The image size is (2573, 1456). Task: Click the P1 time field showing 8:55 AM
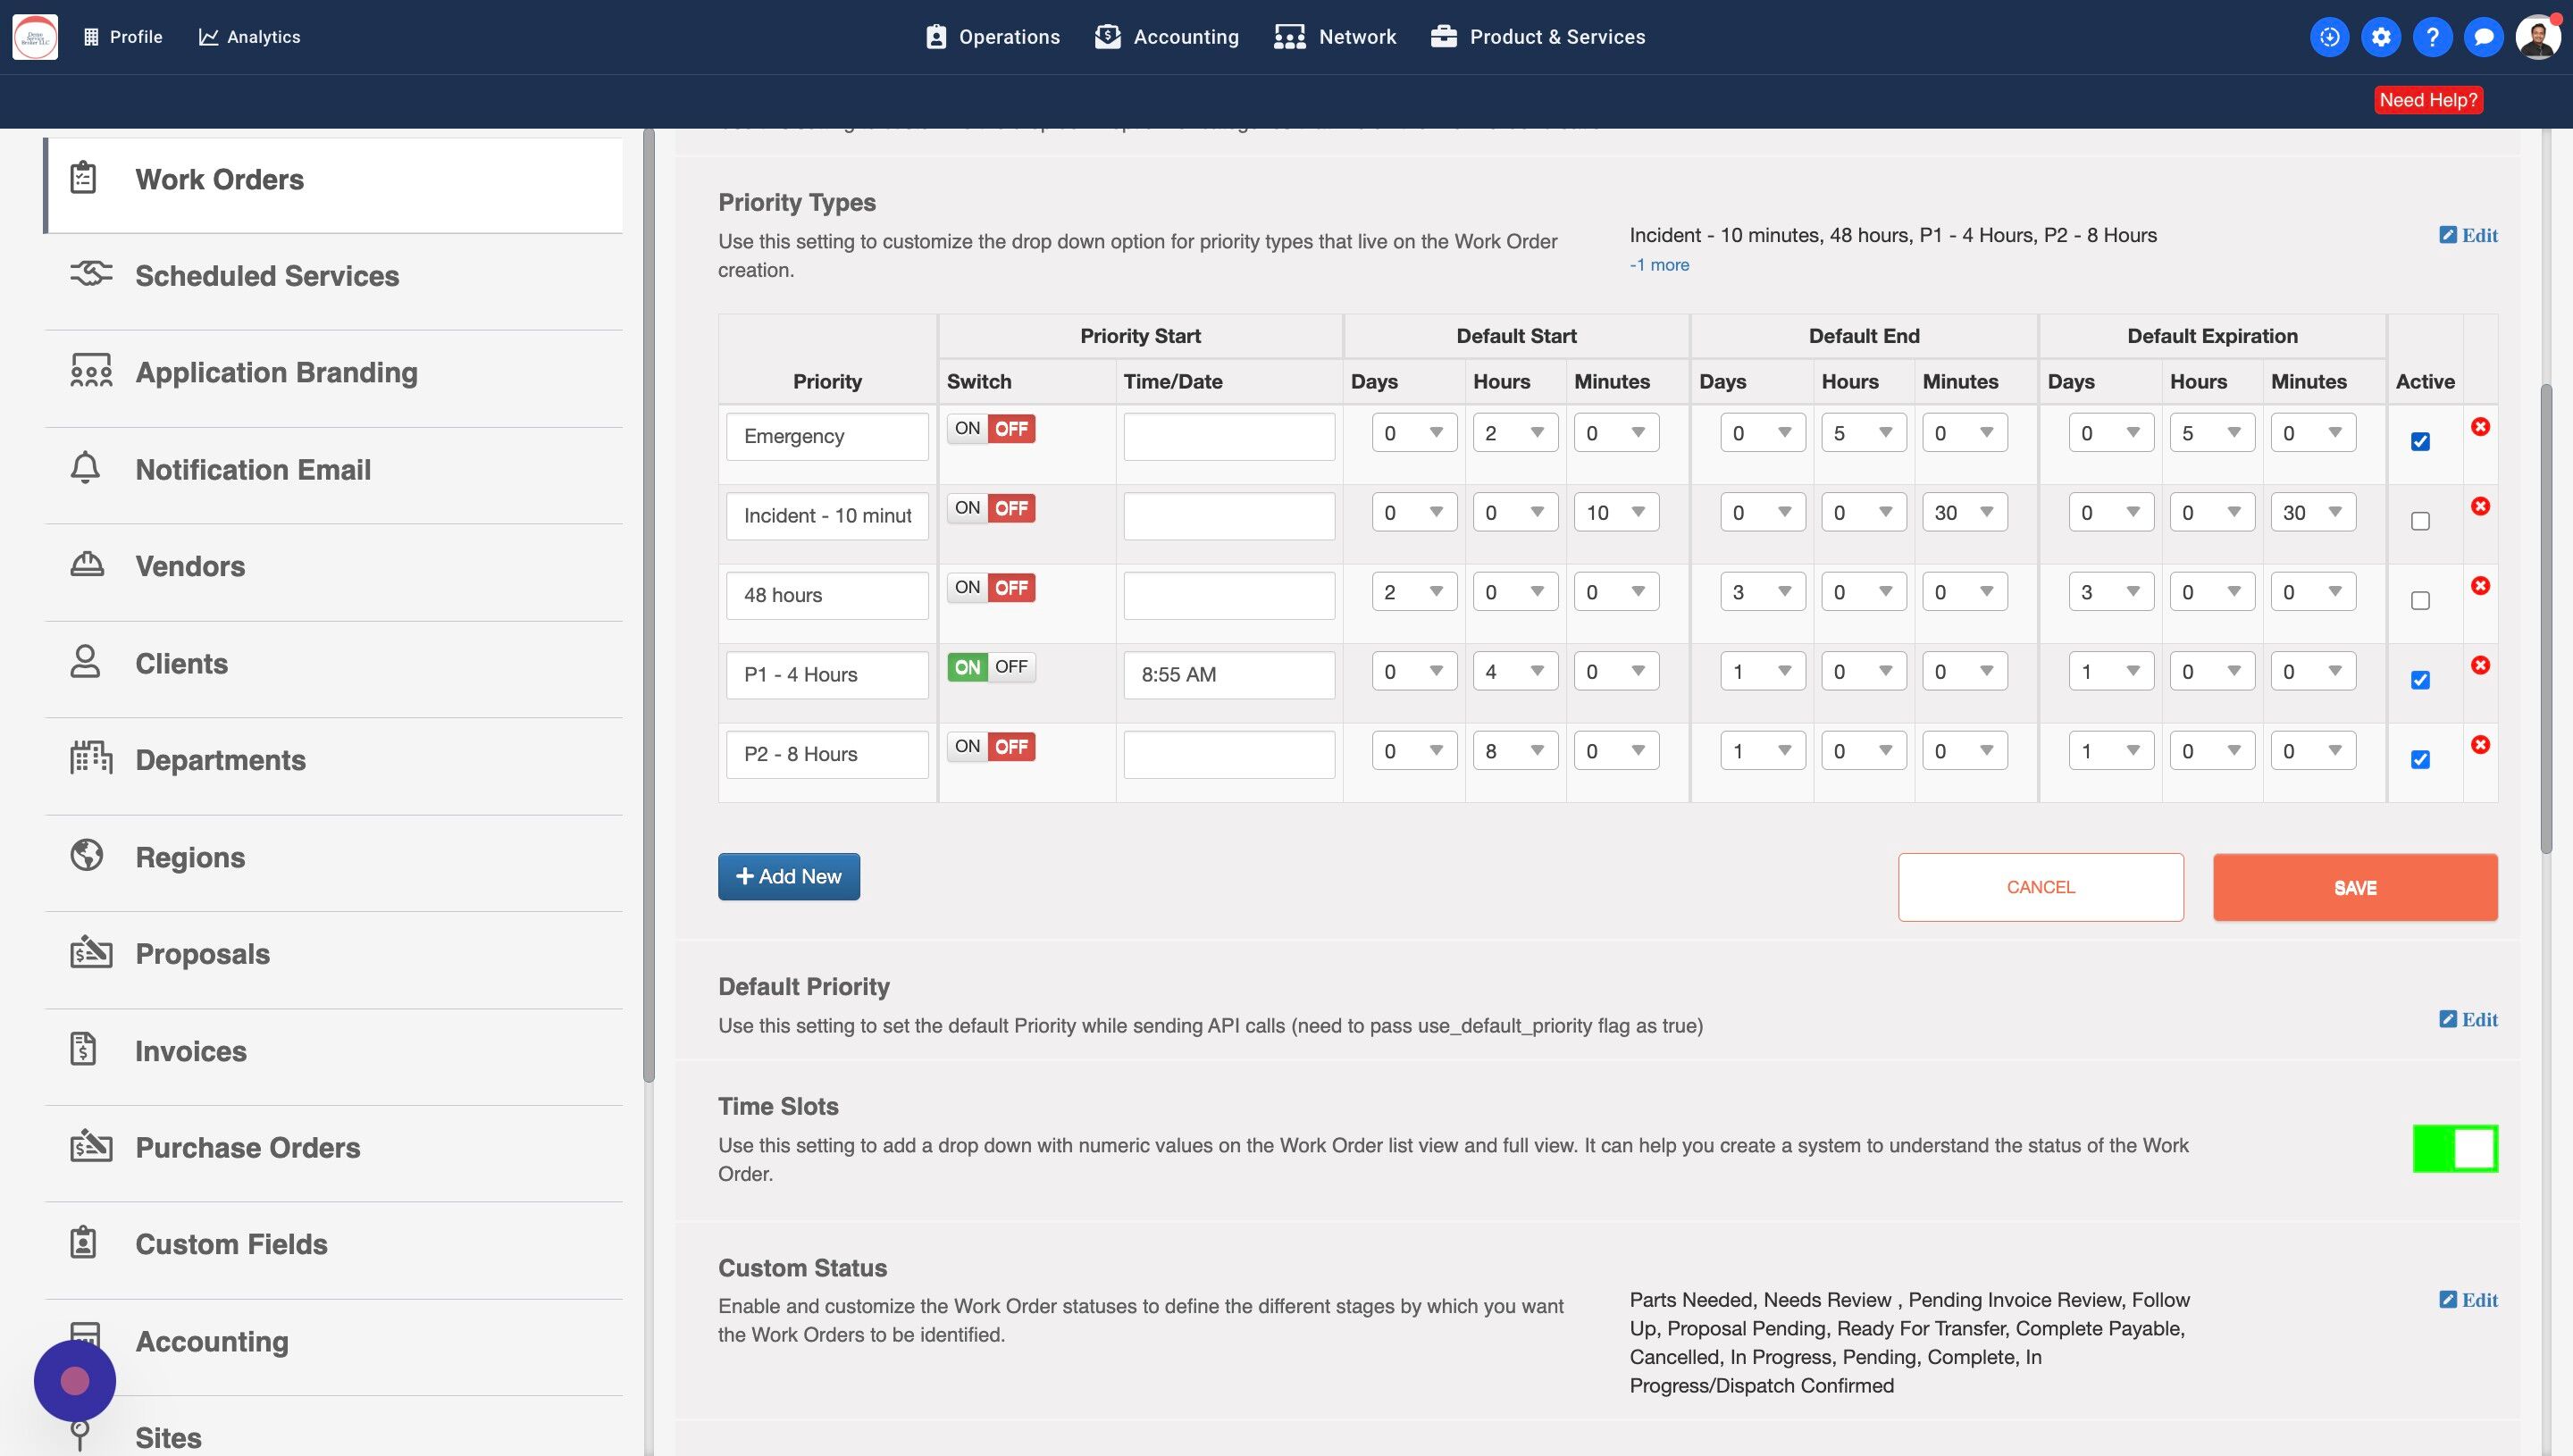(1228, 675)
